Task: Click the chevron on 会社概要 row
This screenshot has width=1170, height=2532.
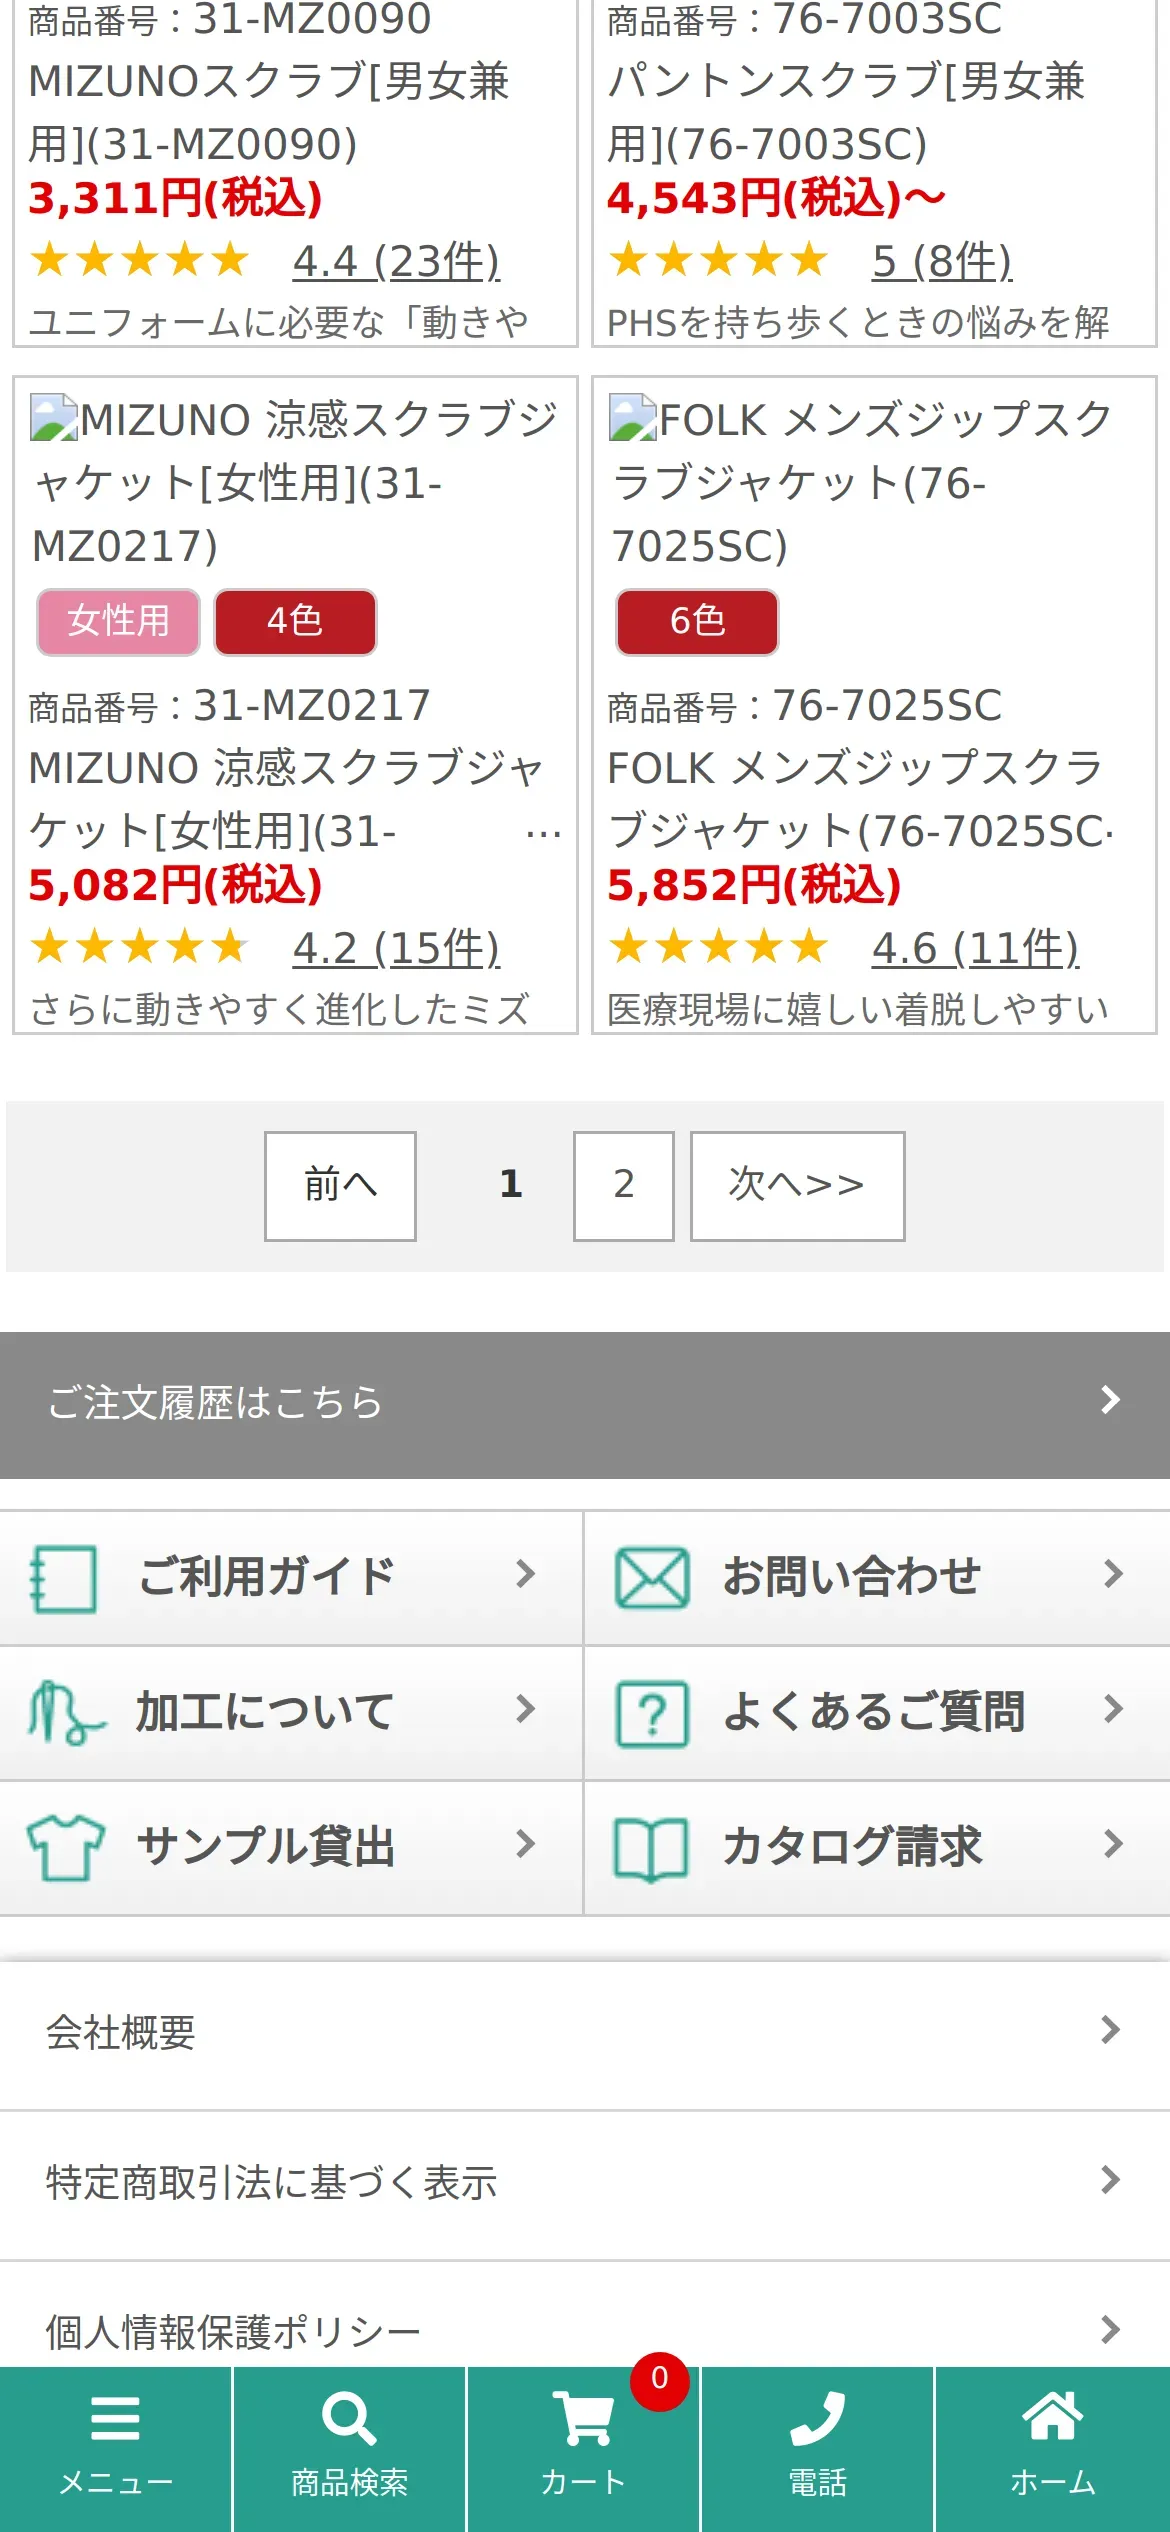Action: click(x=1110, y=2029)
